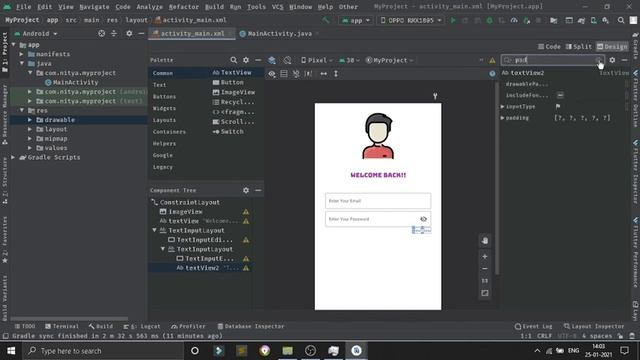Select the drawable folder in project tree

(60, 120)
